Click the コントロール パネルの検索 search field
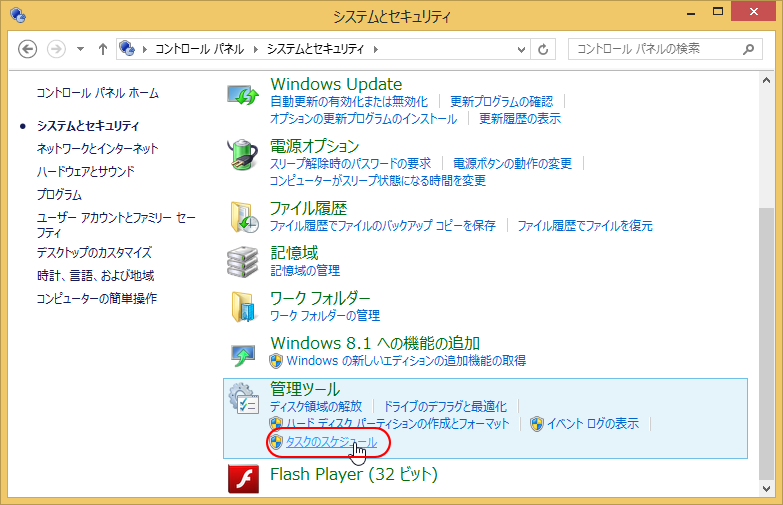Screen dimensions: 783x505 coord(665,49)
